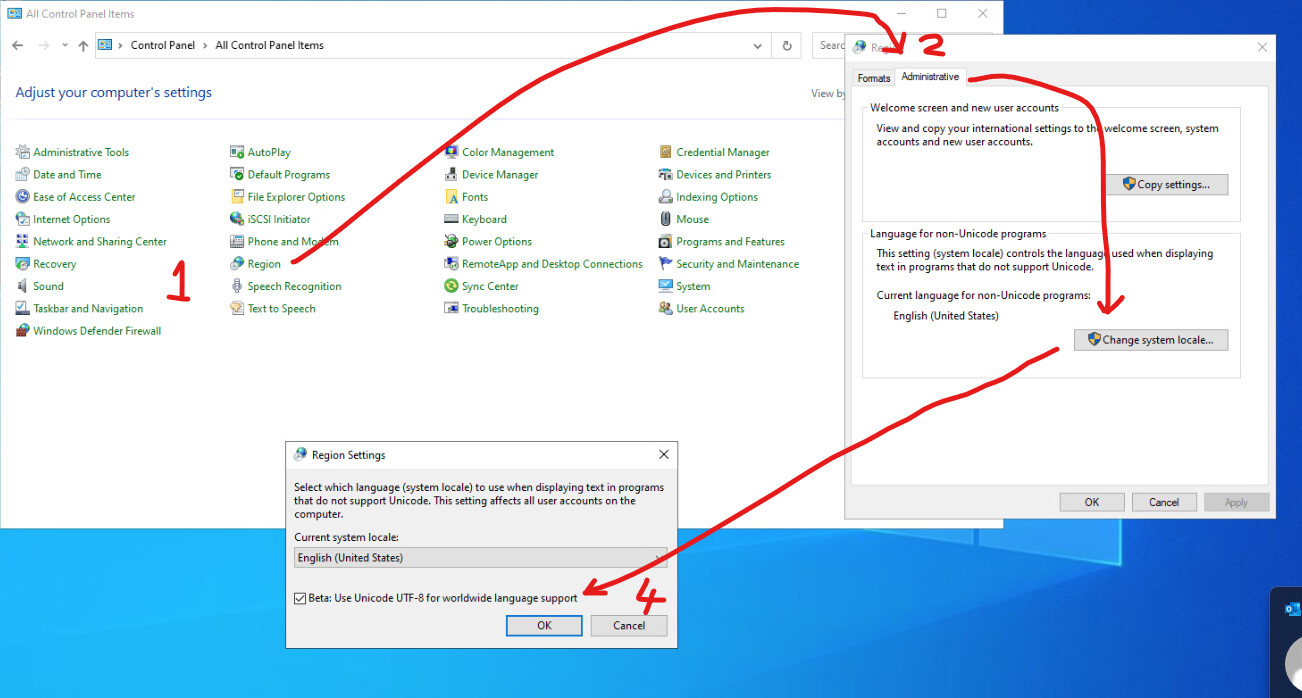Image resolution: width=1302 pixels, height=698 pixels.
Task: Click the Windows Defender Firewall icon
Action: click(x=23, y=331)
